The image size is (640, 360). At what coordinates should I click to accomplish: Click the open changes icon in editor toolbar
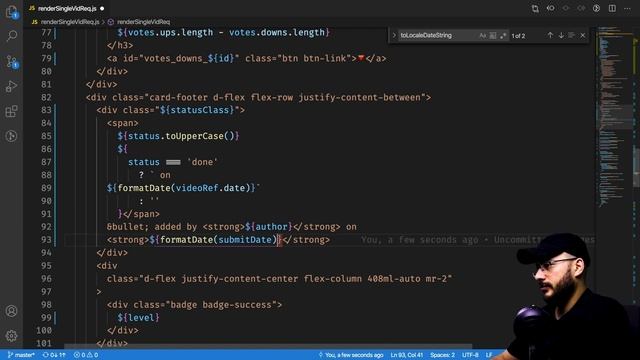535,9
